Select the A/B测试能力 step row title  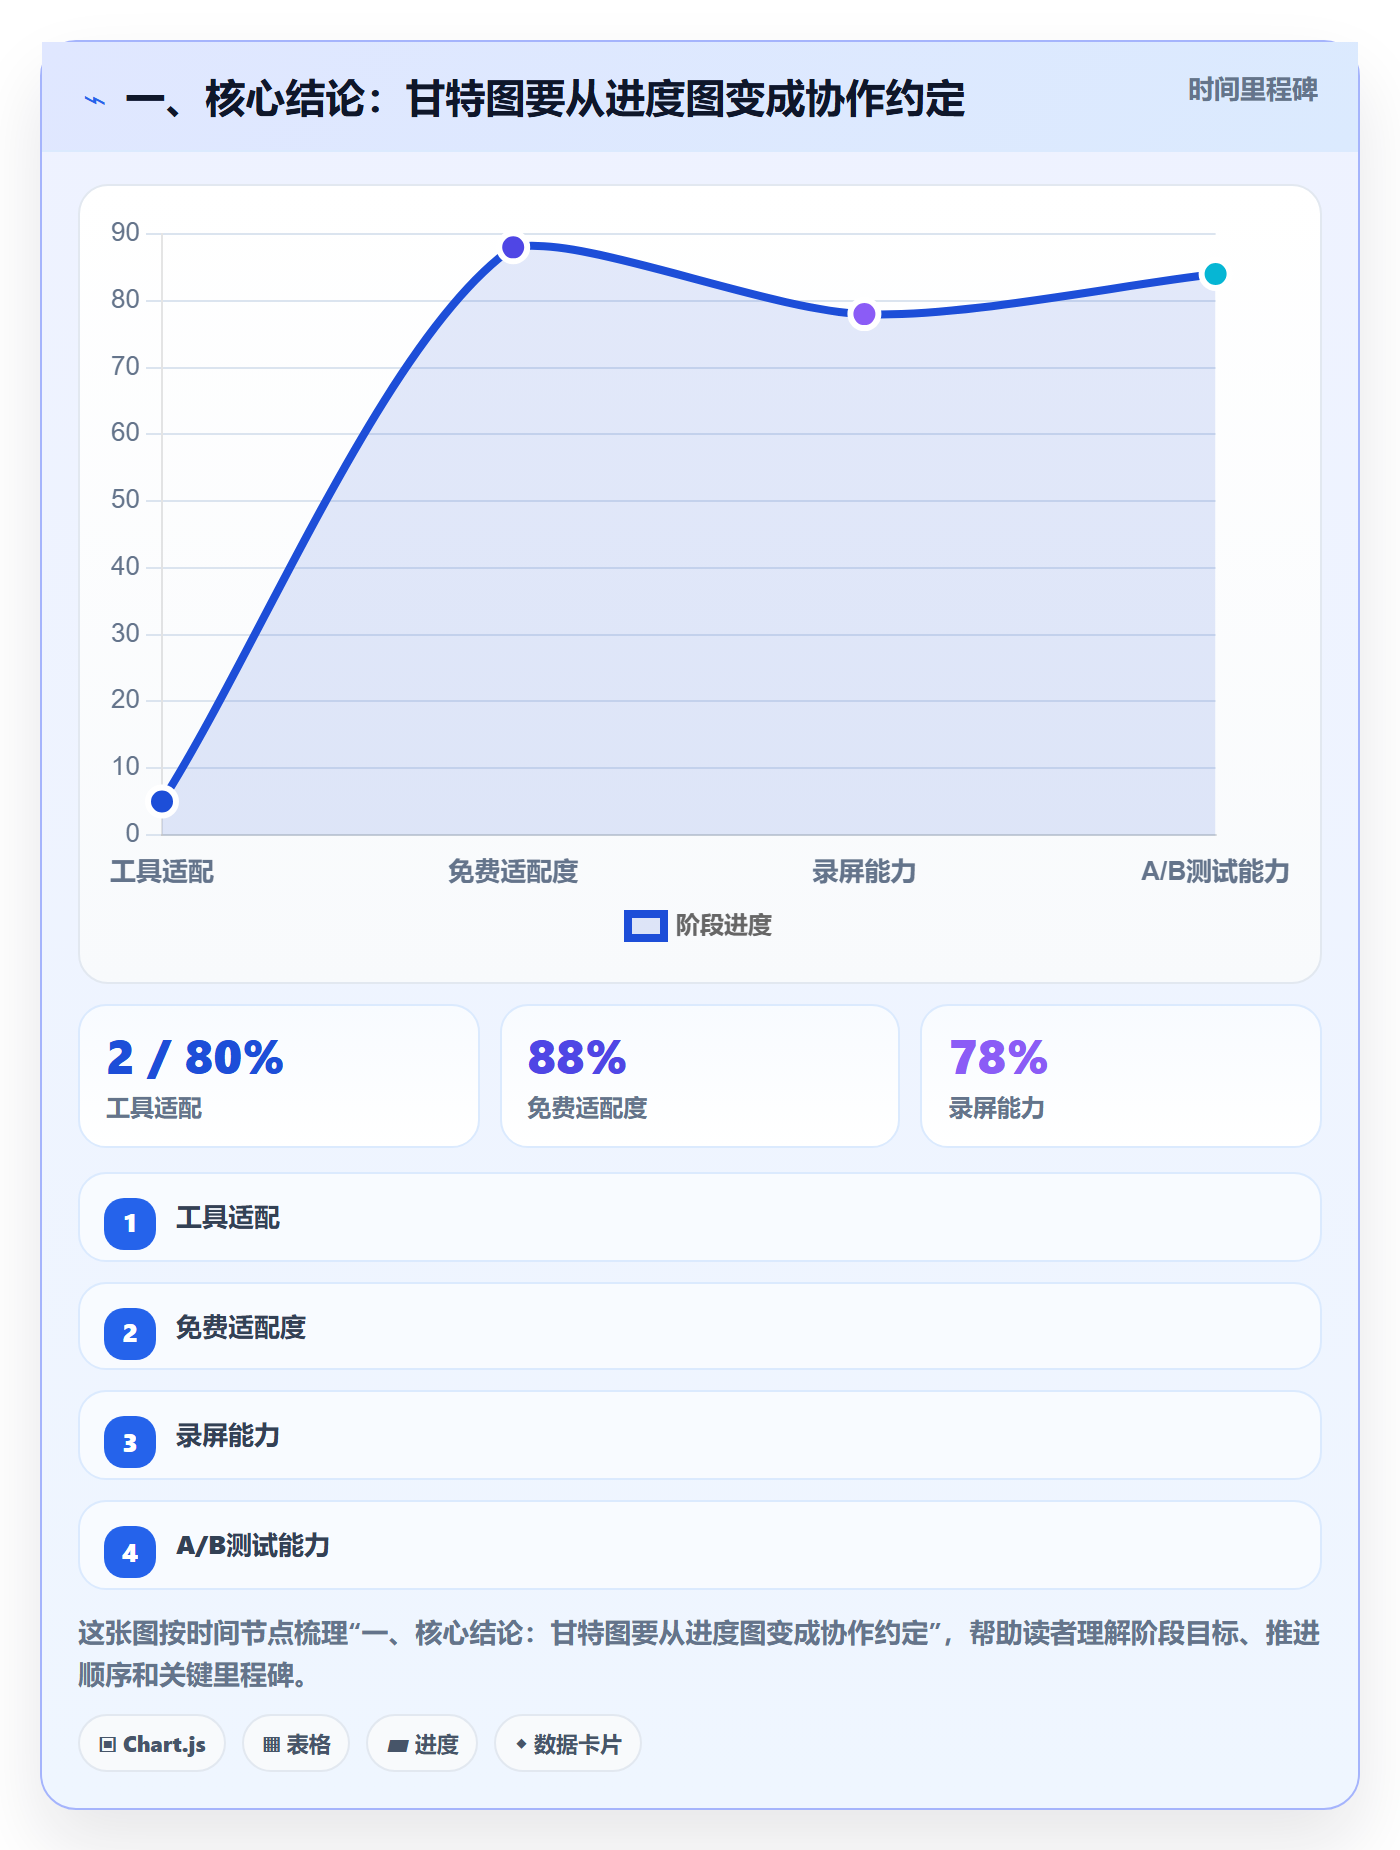(x=253, y=1546)
